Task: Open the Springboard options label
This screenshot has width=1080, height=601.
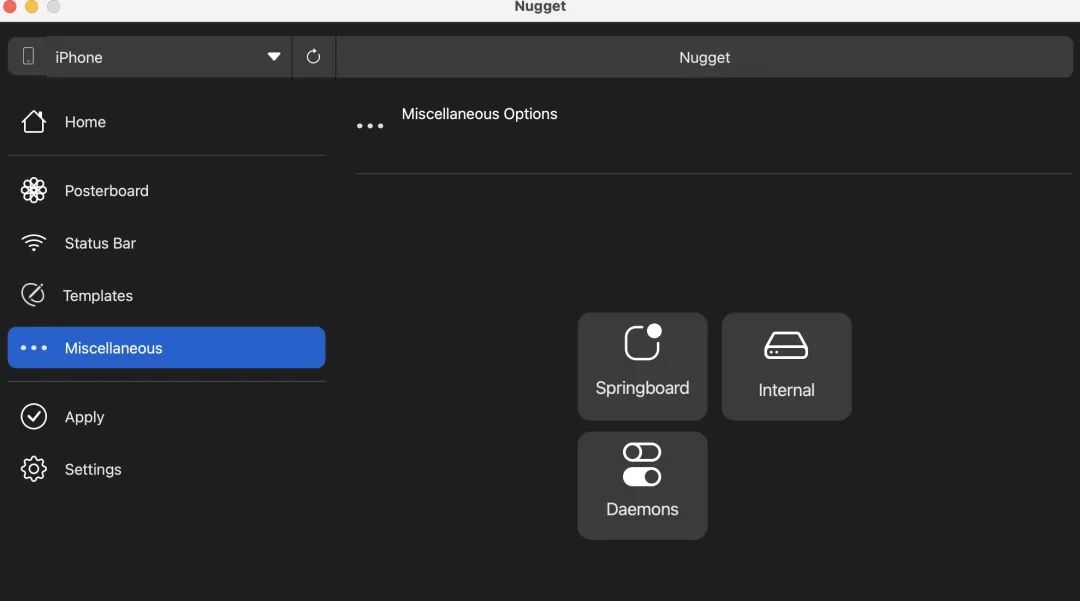Action: [x=643, y=388]
